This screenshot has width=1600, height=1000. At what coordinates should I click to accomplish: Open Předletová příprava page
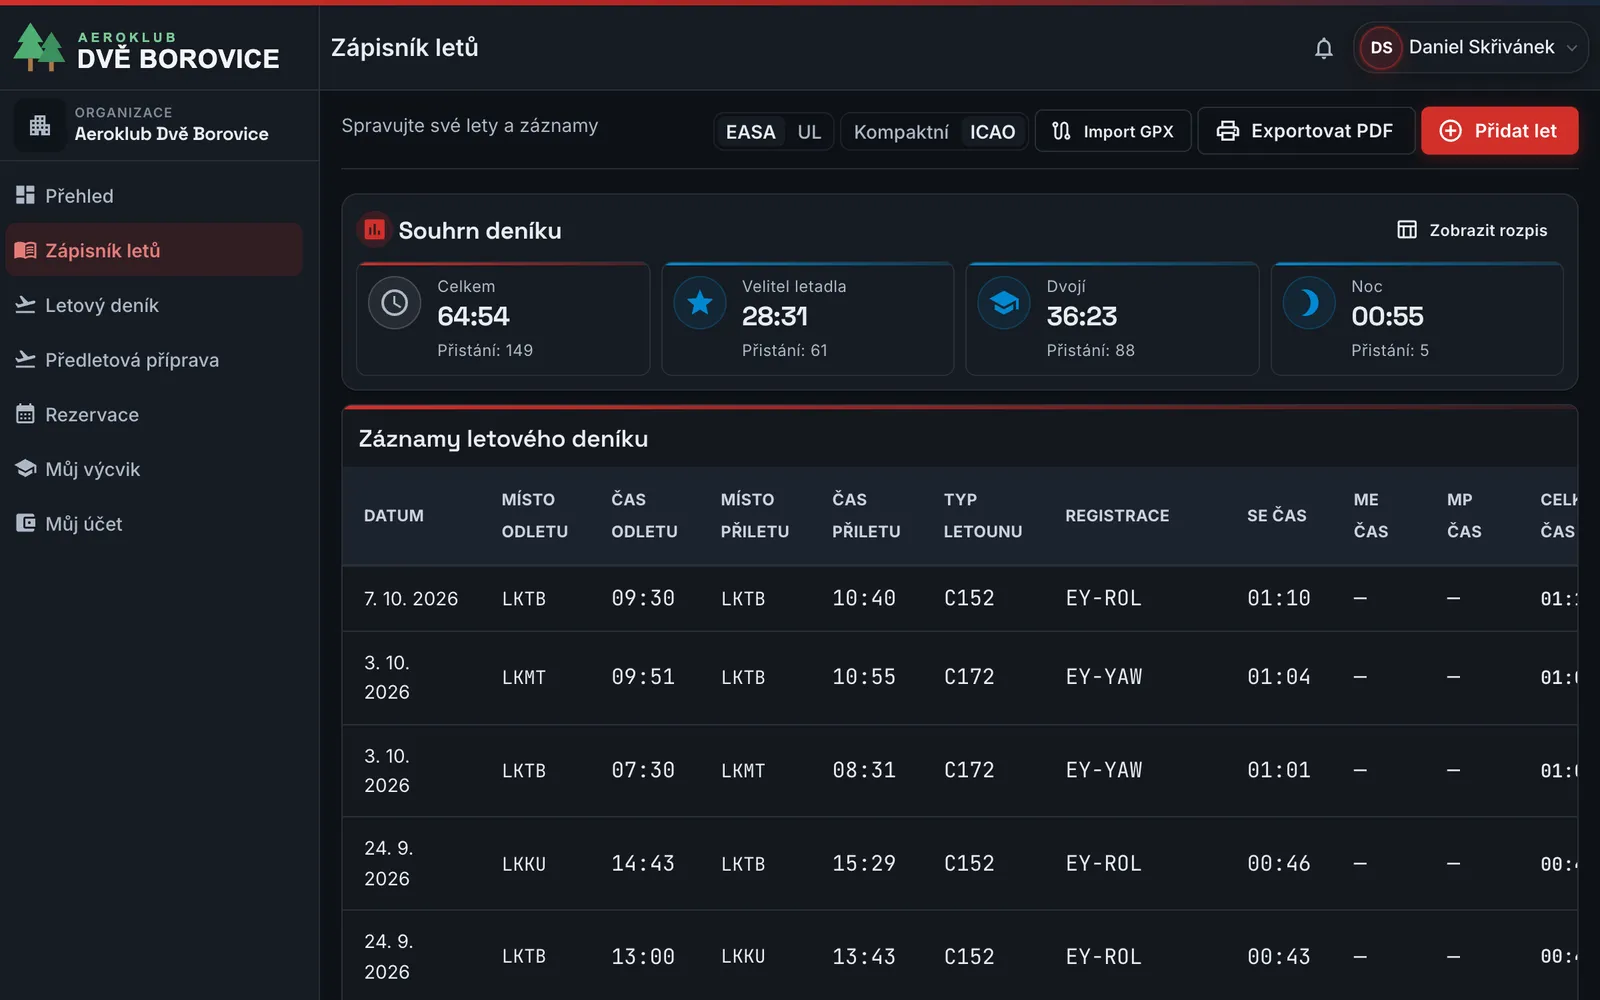(154, 360)
